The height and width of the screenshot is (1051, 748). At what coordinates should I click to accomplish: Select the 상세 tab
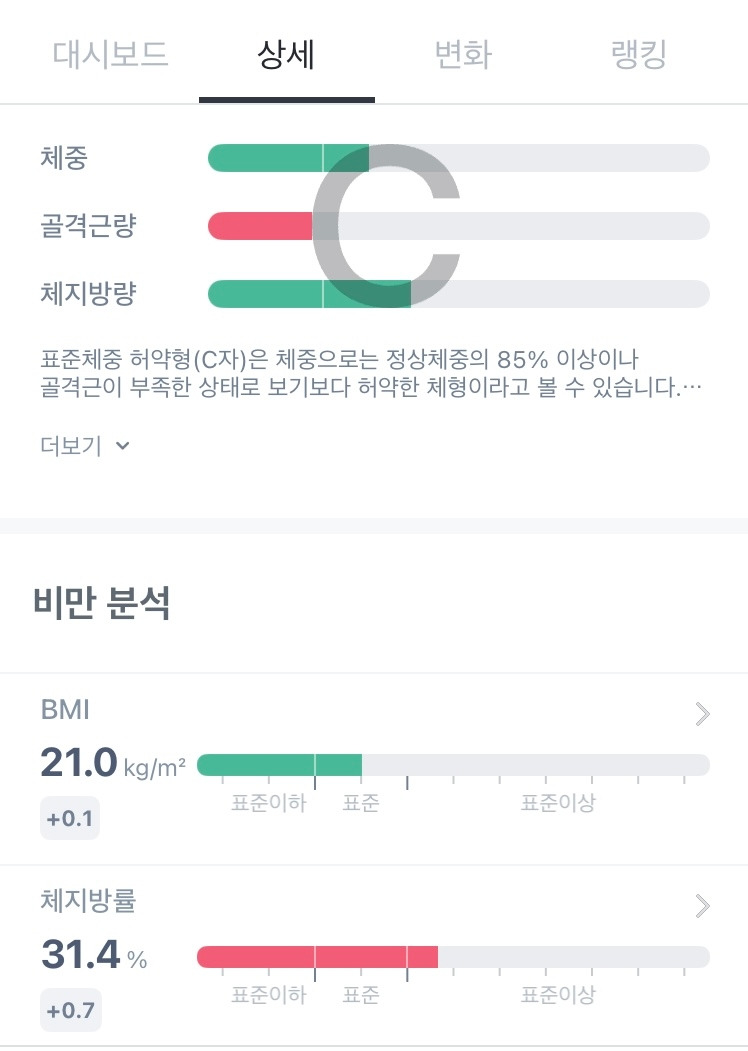tap(286, 54)
